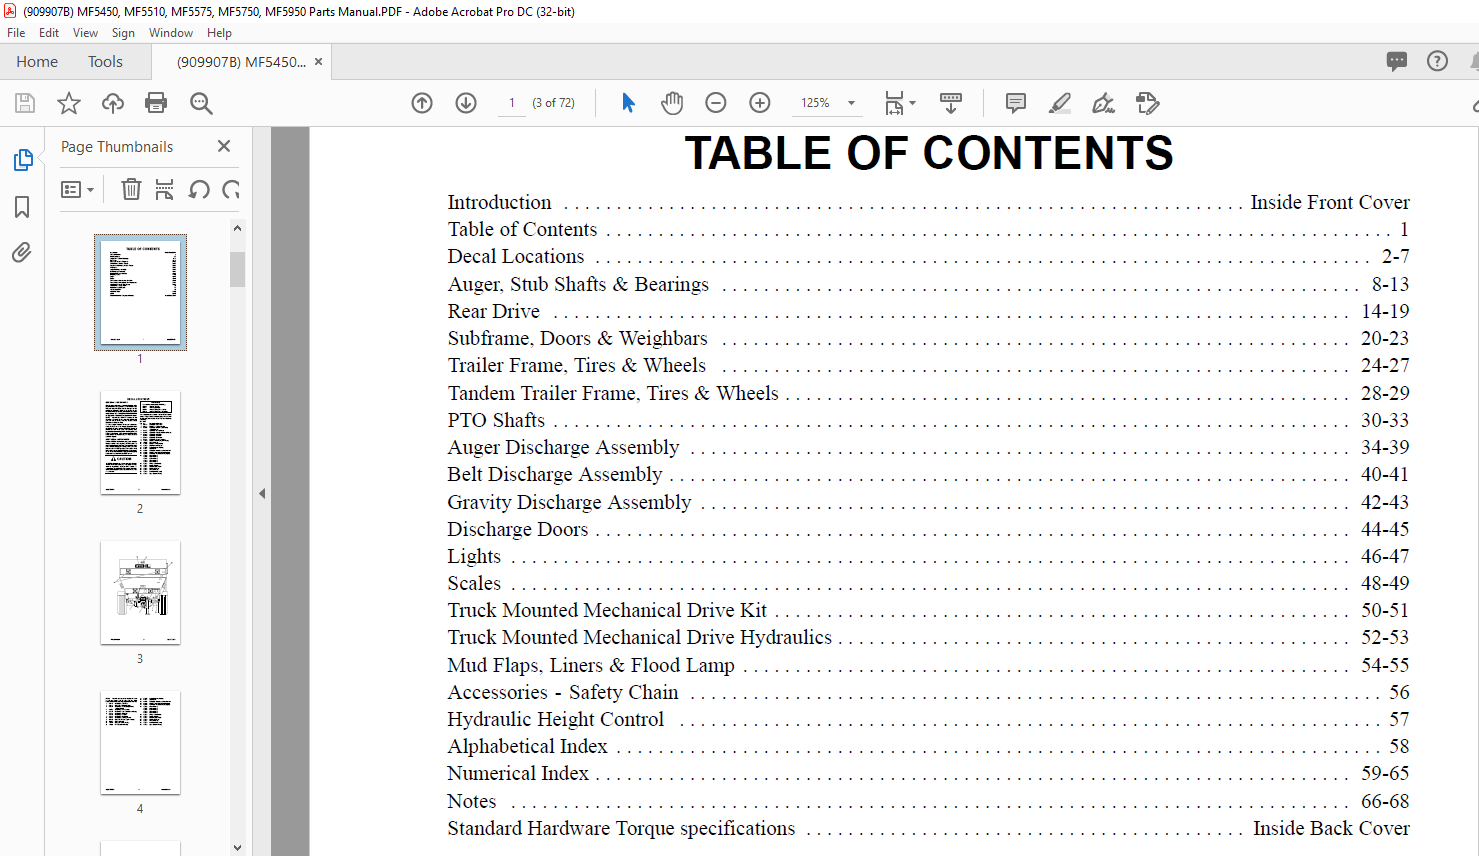Close the document tab
The width and height of the screenshot is (1479, 856).
319,62
